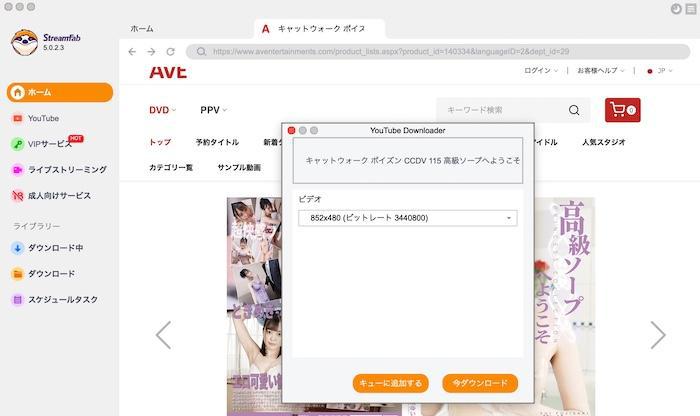
Task: Switch to the ホーム tab
Action: click(x=142, y=29)
